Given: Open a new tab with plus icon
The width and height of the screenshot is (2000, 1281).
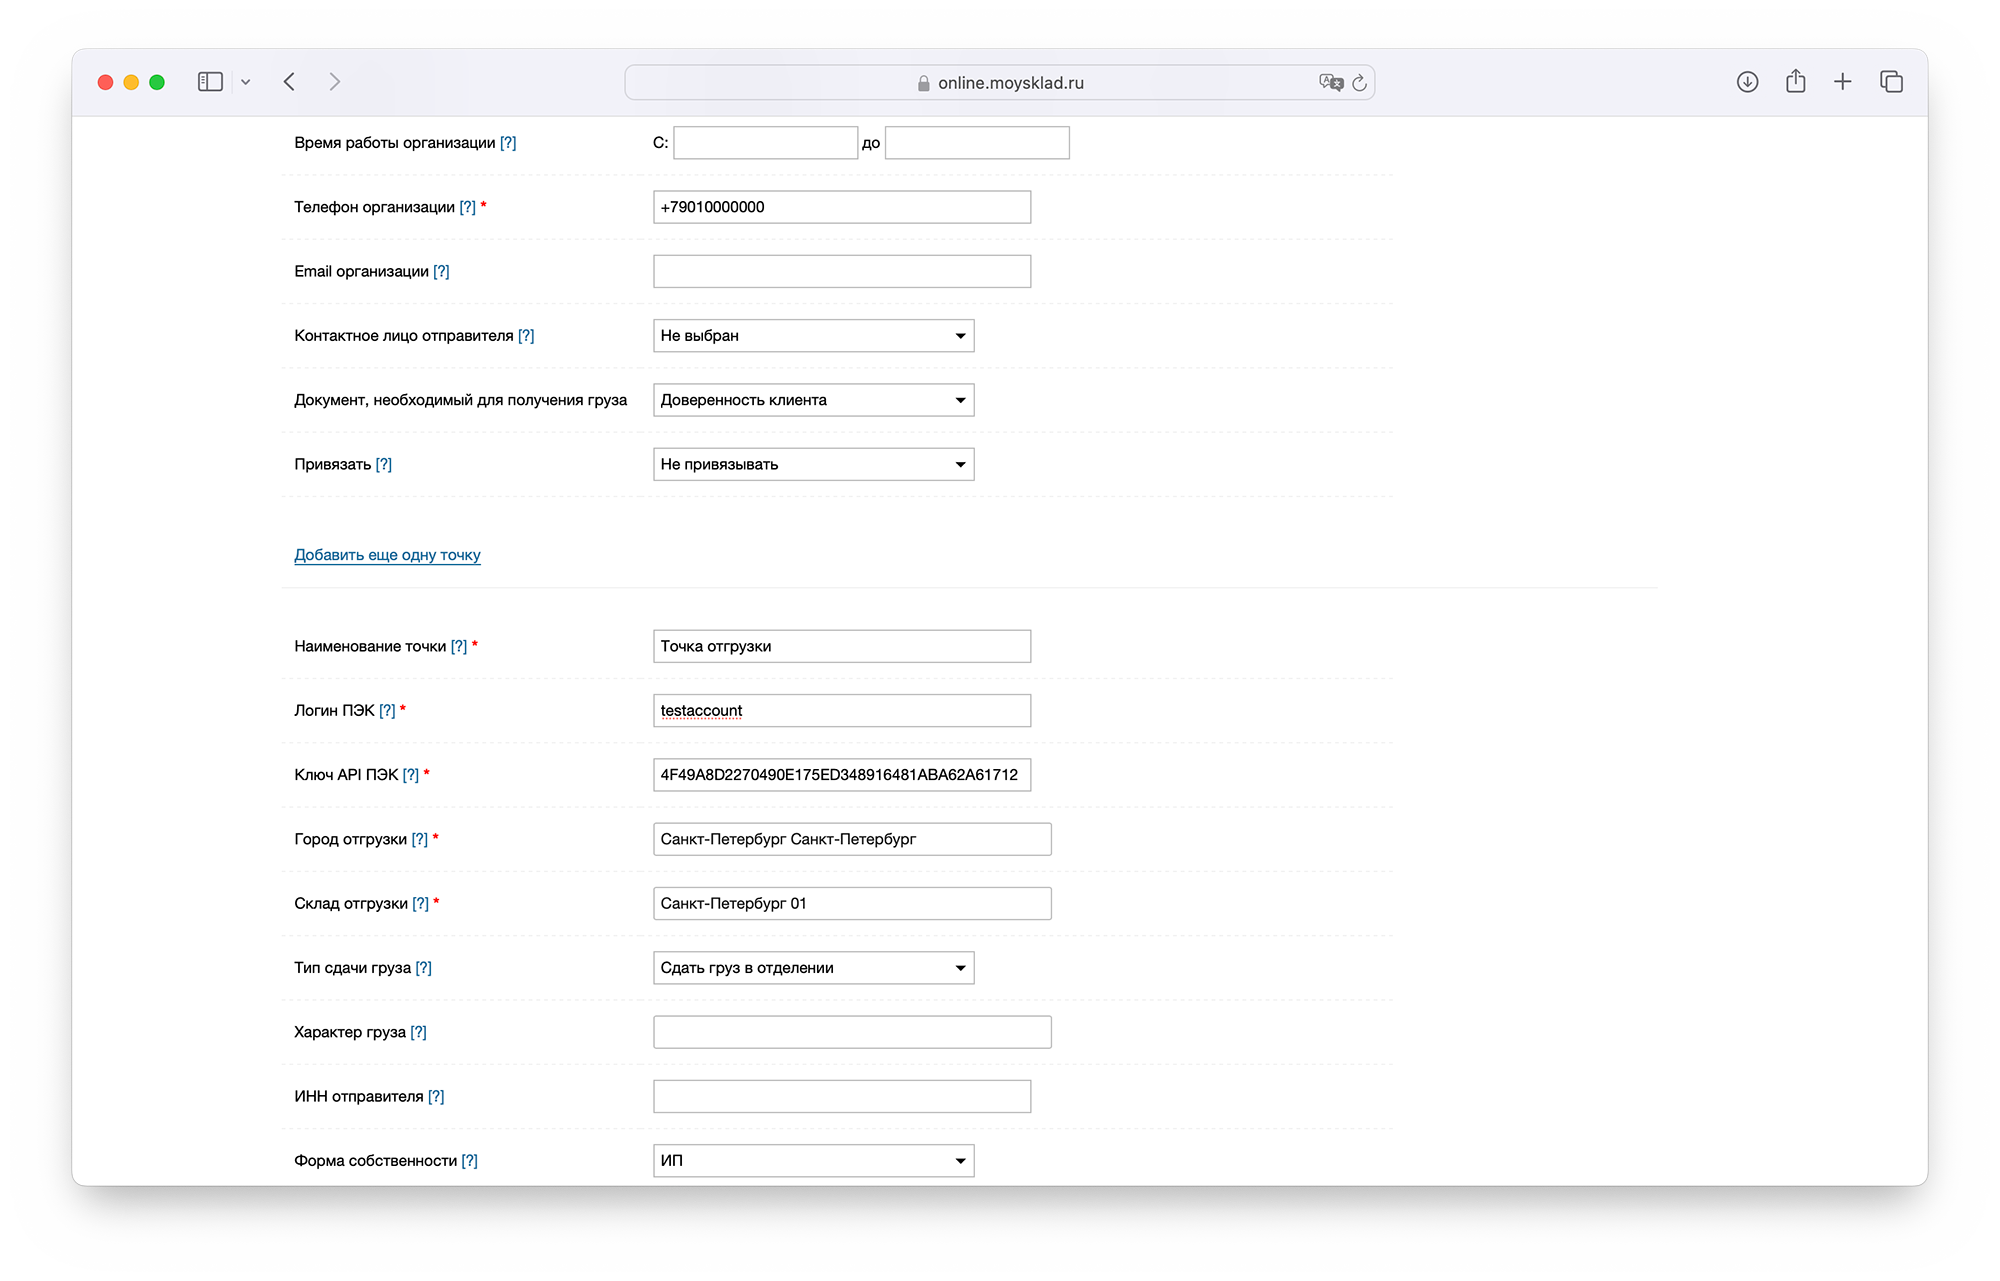Looking at the screenshot, I should point(1843,82).
